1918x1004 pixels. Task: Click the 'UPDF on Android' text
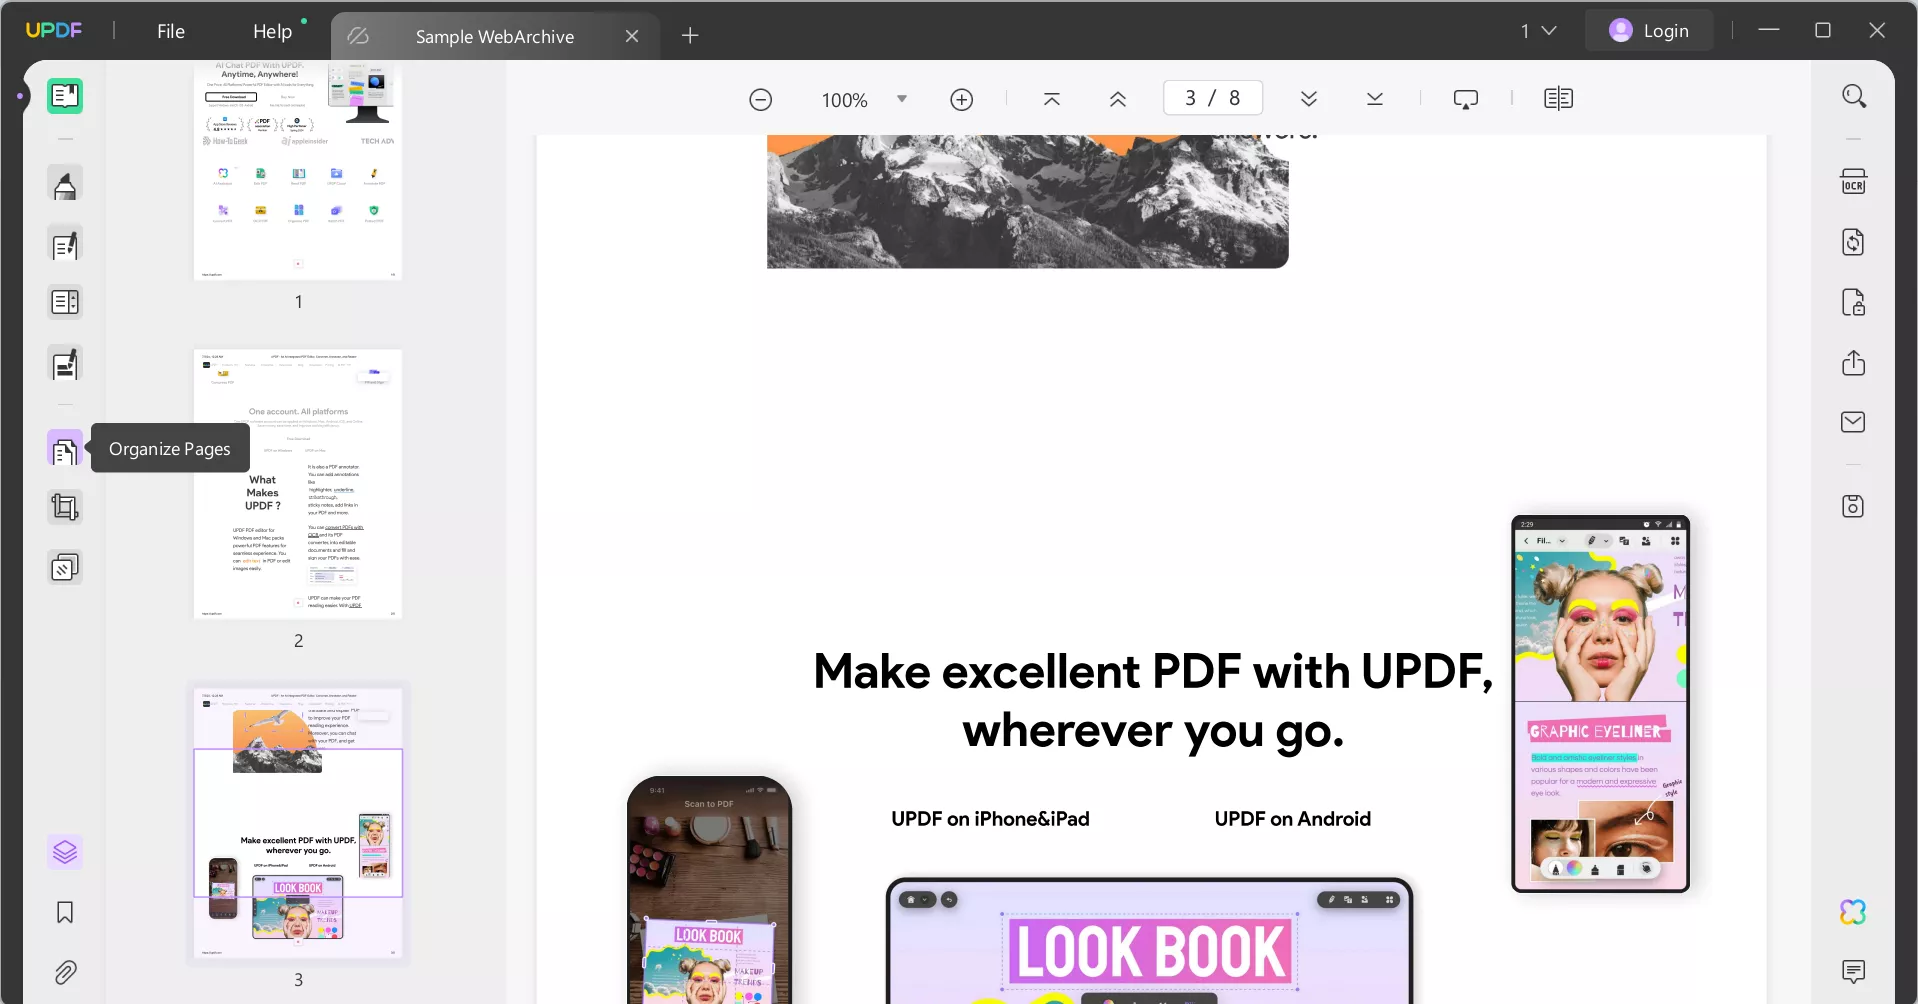point(1292,819)
